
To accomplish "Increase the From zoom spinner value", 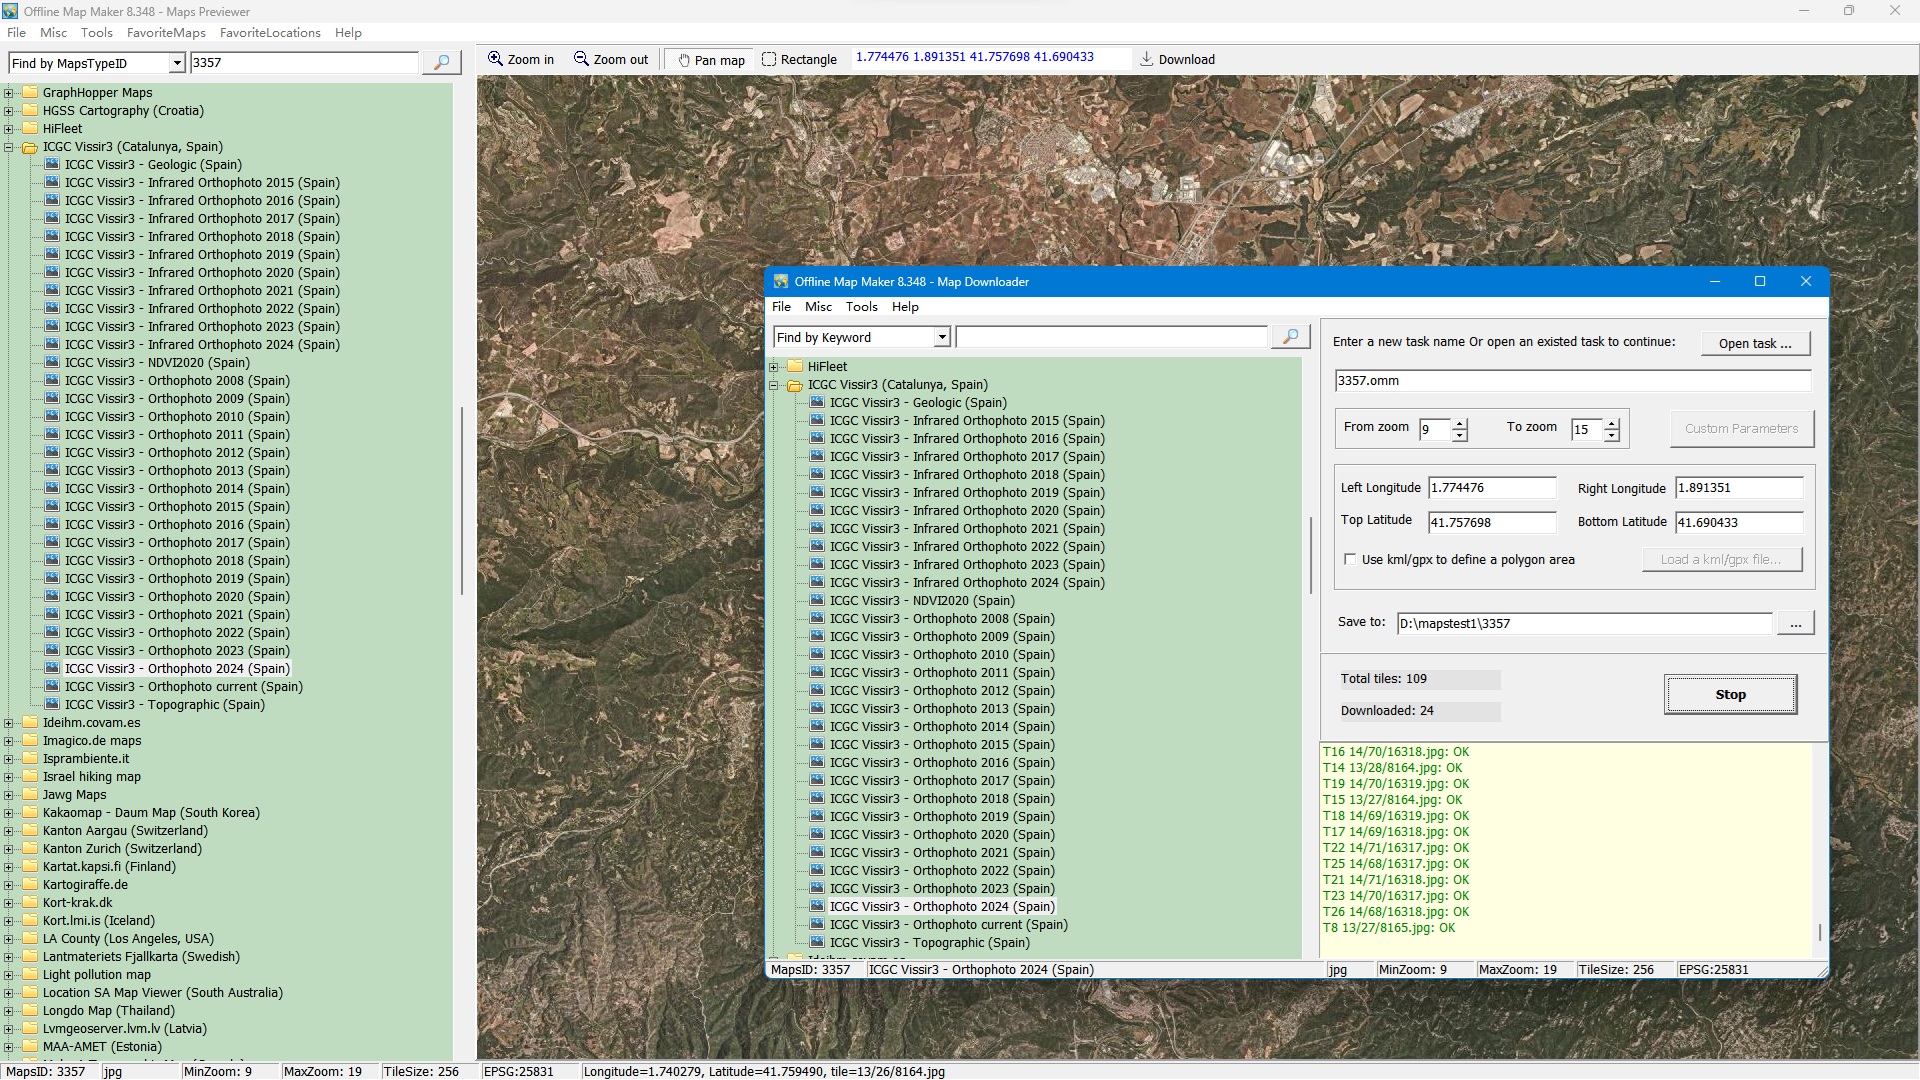I will pos(1460,423).
